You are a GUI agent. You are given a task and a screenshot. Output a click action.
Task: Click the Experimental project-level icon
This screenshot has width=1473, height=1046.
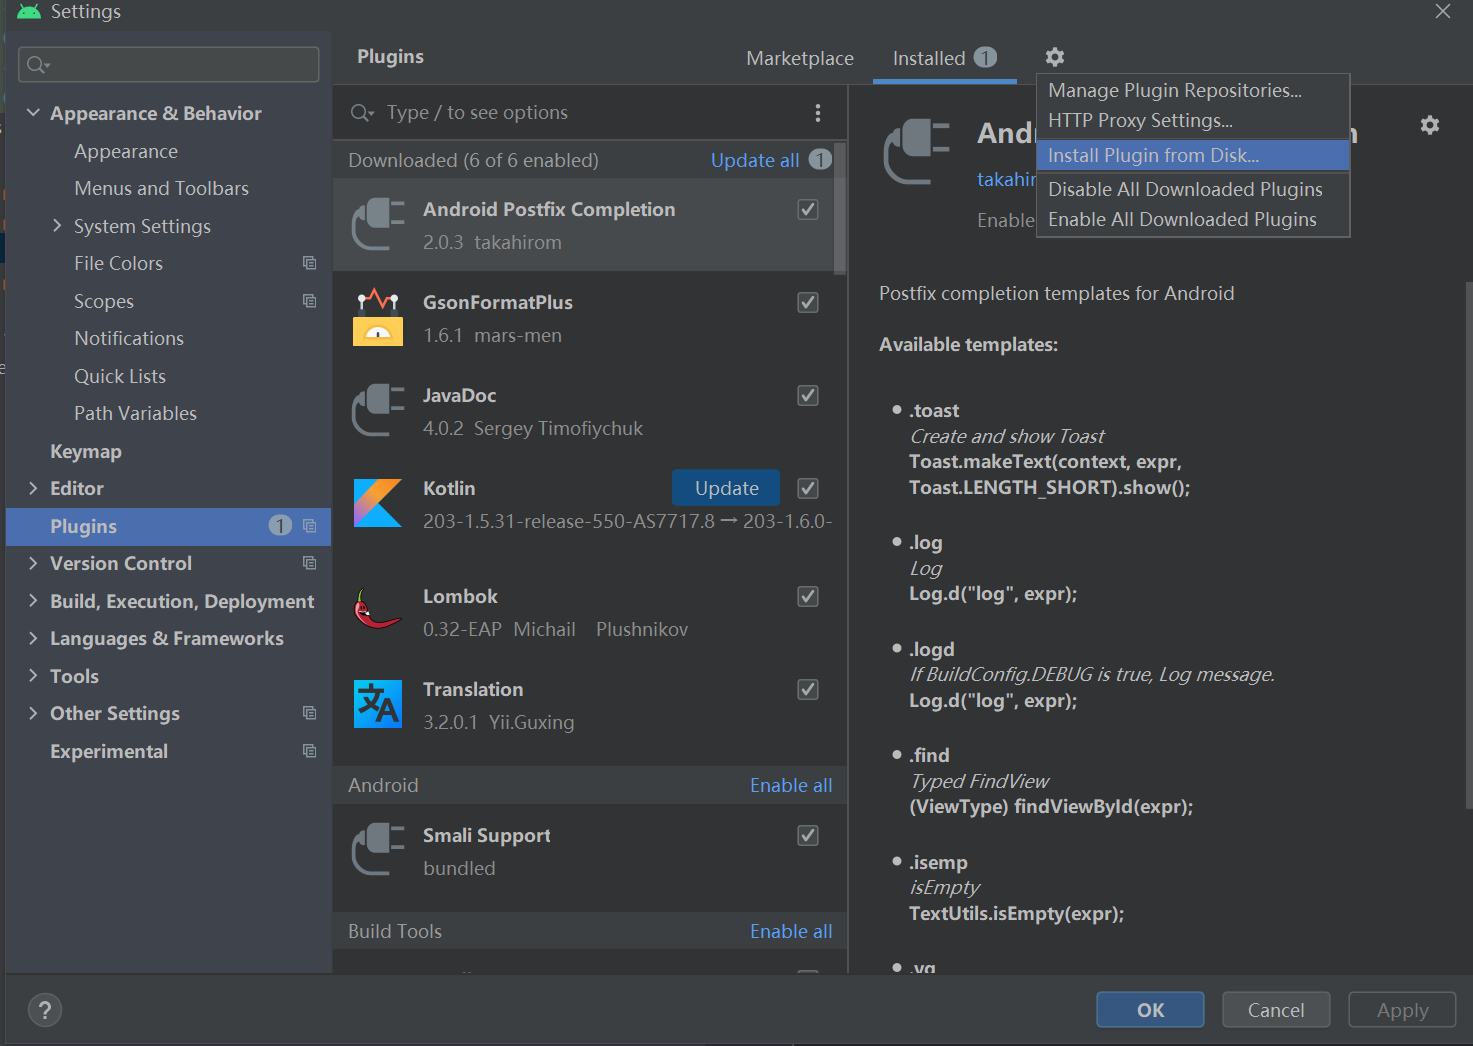coord(310,751)
